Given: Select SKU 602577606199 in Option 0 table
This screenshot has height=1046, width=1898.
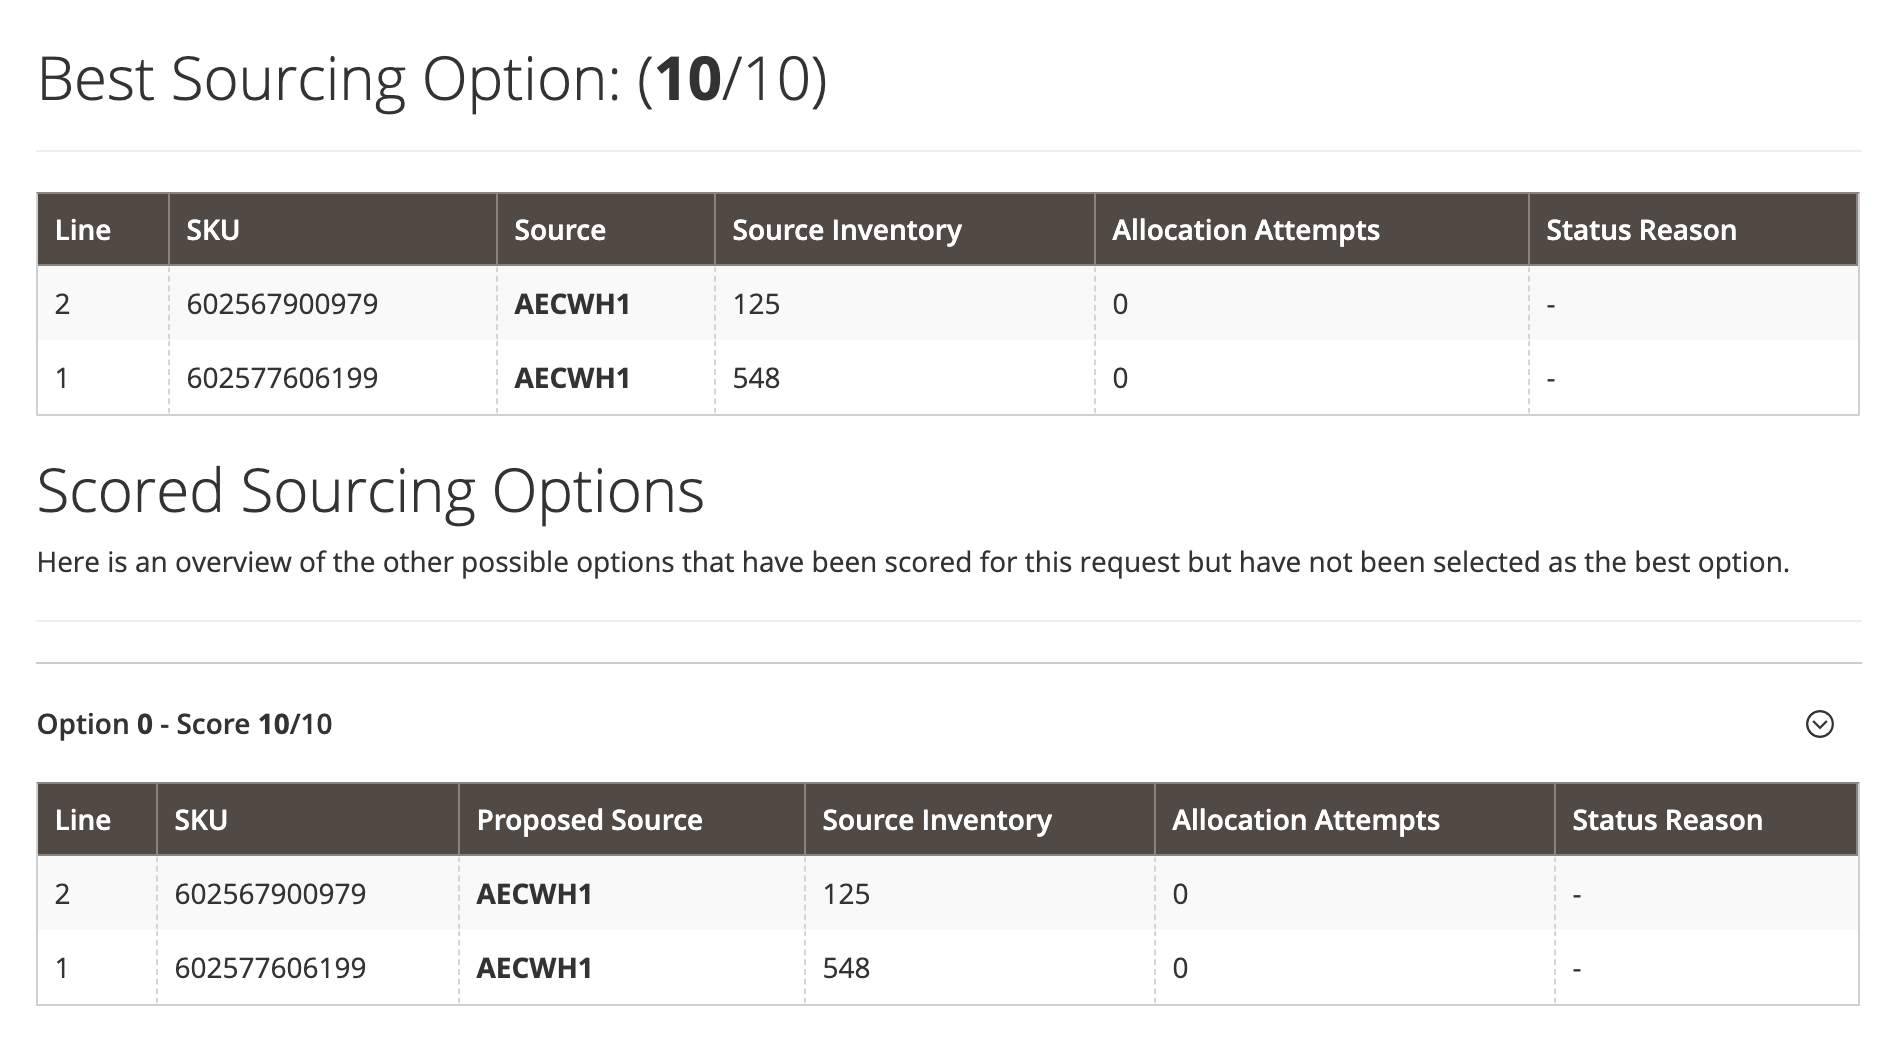Looking at the screenshot, I should point(270,968).
